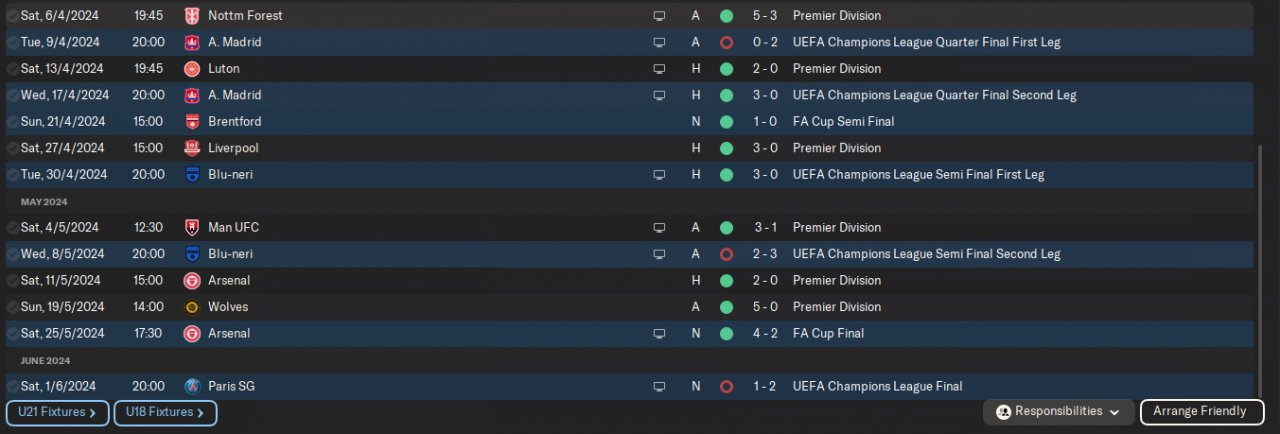Expand the U21 Fixtures chevron button
The image size is (1280, 434).
click(x=57, y=412)
